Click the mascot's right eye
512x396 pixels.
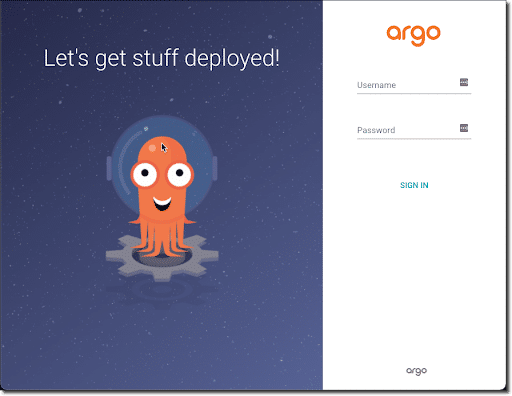[180, 174]
